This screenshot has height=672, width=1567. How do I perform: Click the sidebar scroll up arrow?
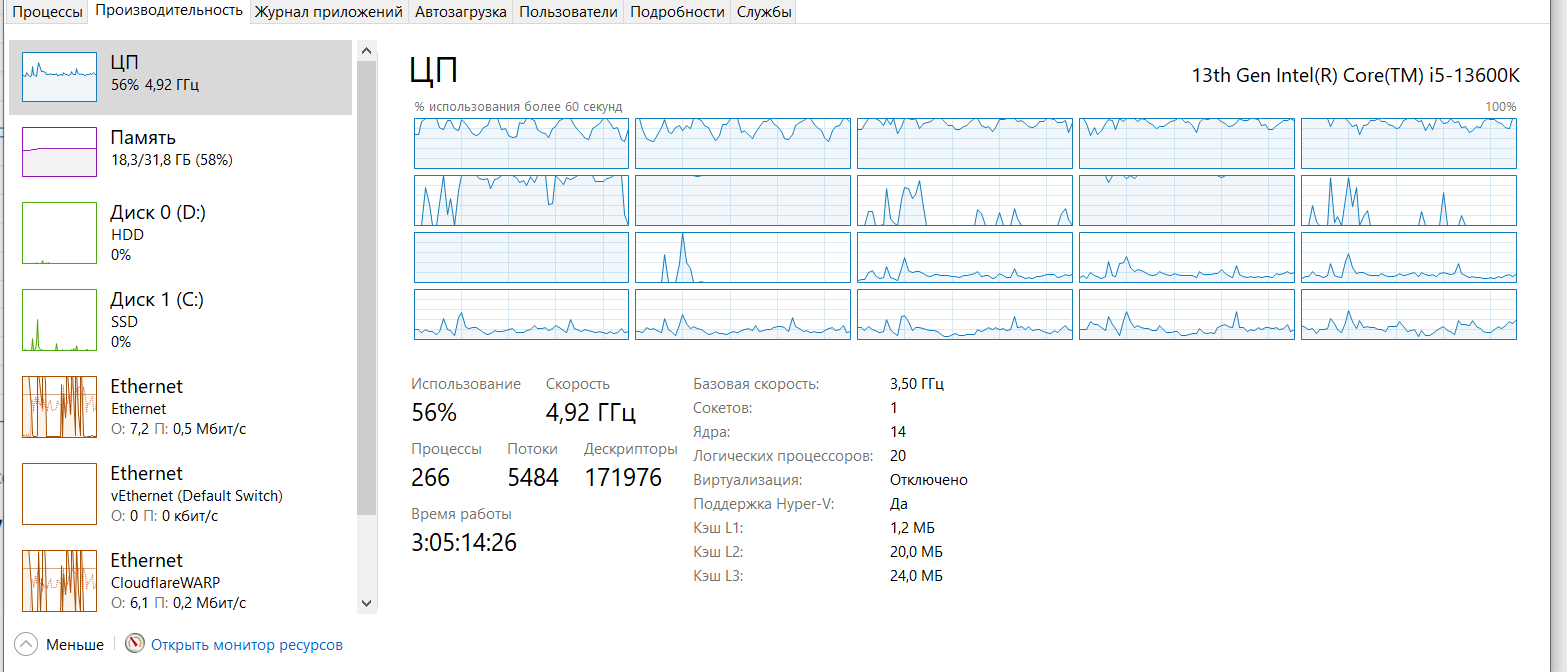click(366, 50)
